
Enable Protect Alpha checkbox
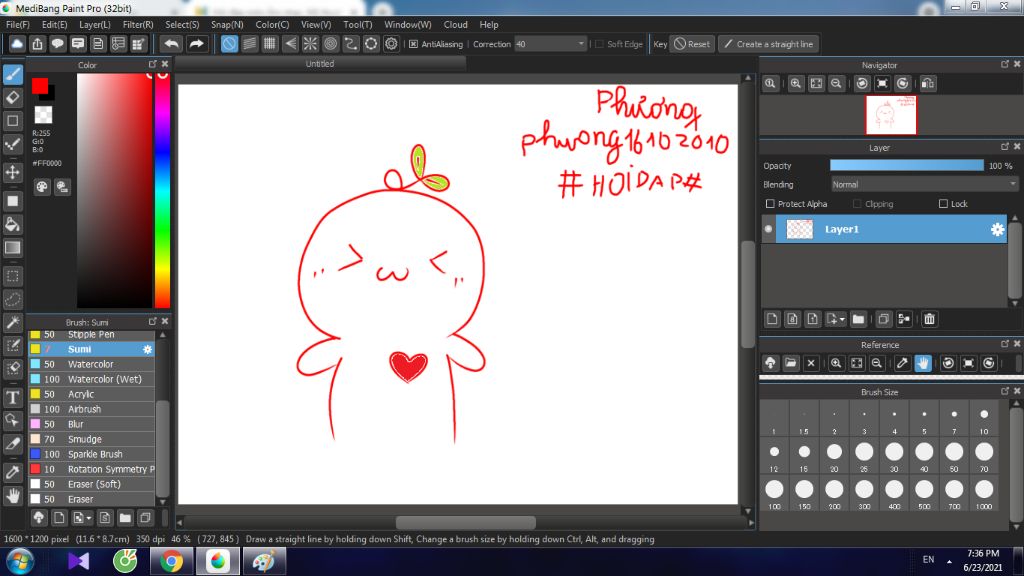pyautogui.click(x=770, y=204)
